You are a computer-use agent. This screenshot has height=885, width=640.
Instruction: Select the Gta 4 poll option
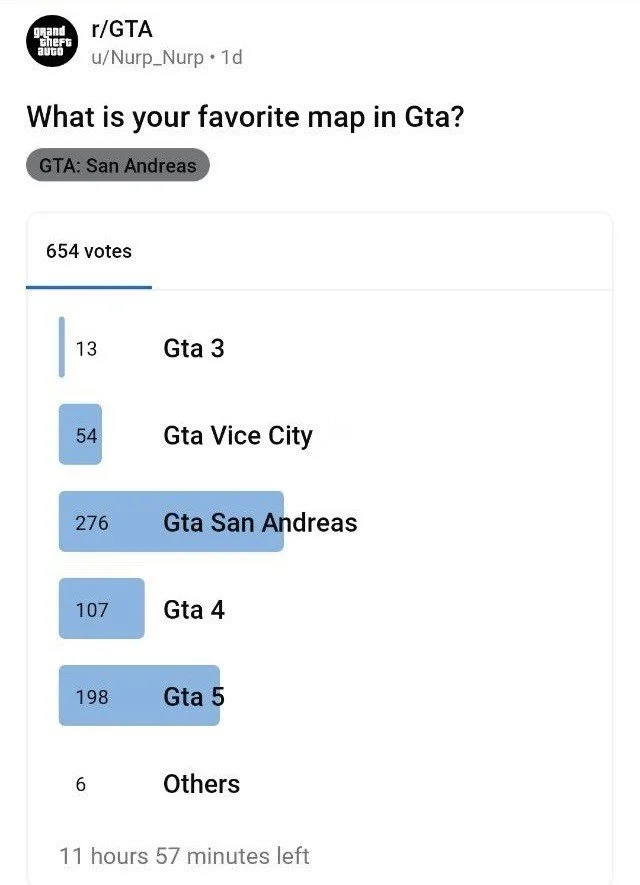click(194, 609)
